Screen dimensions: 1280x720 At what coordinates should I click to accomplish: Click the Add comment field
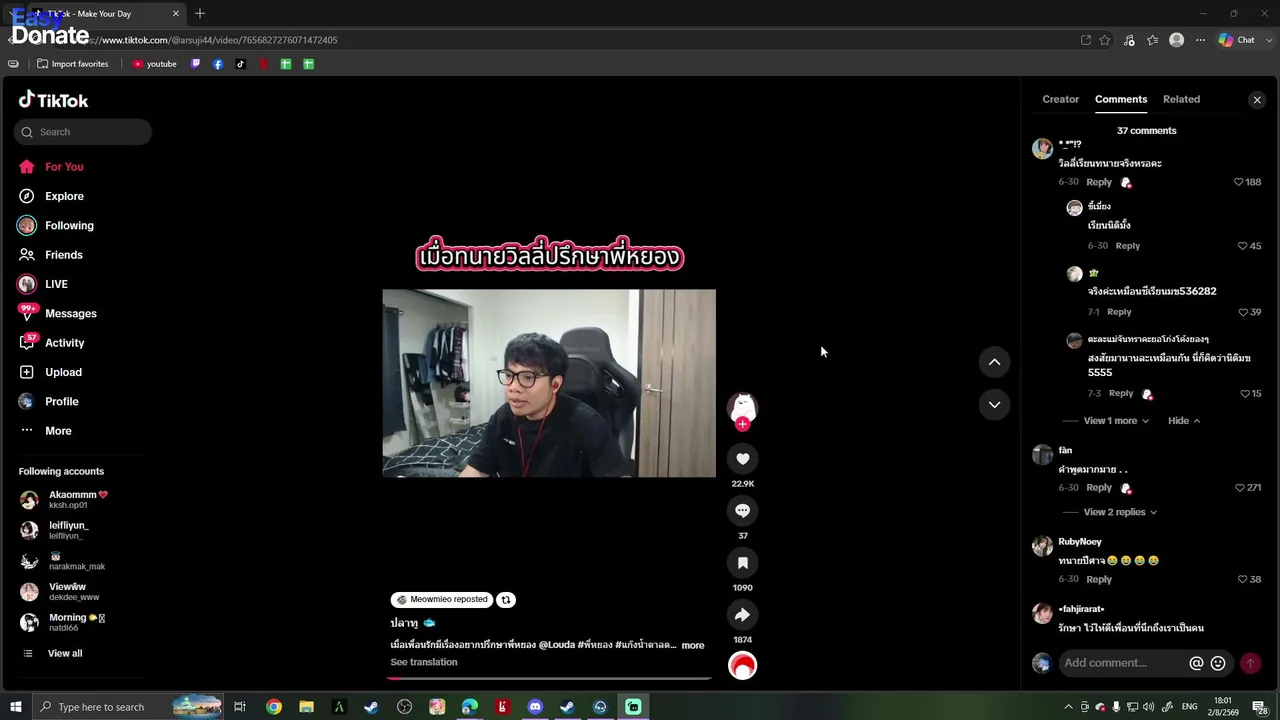click(x=1120, y=663)
